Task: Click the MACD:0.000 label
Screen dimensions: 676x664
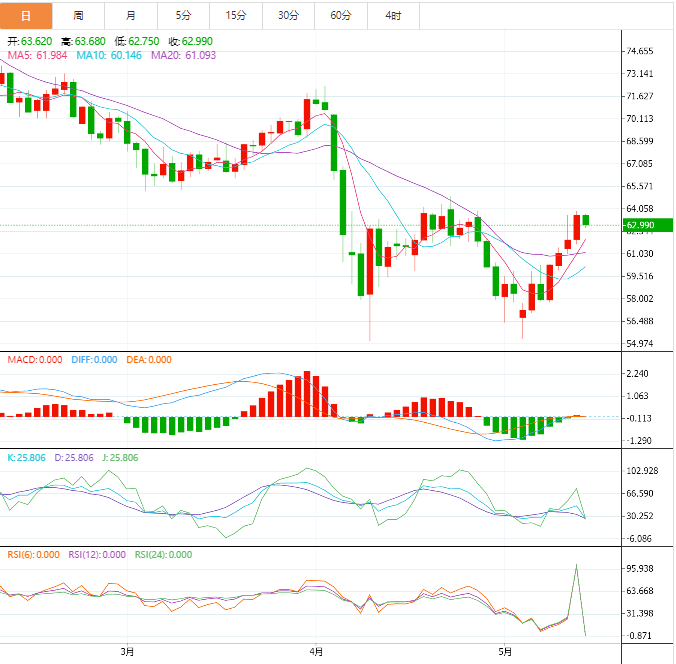Action: 35,360
